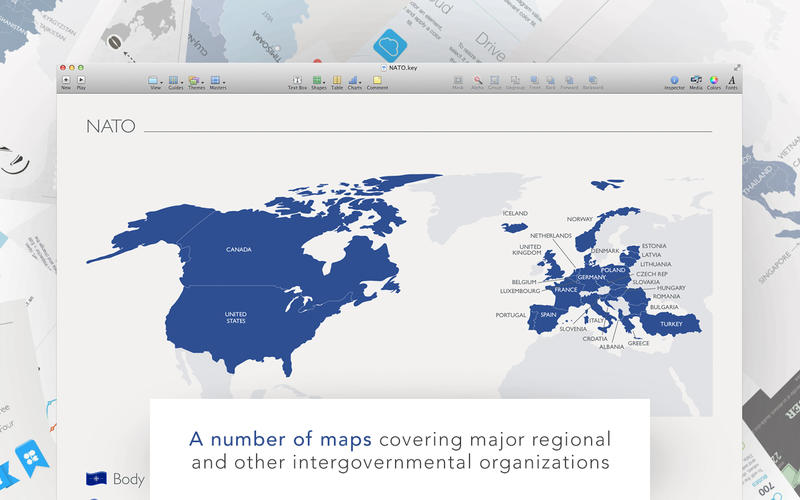Click the New slide button

coord(66,79)
